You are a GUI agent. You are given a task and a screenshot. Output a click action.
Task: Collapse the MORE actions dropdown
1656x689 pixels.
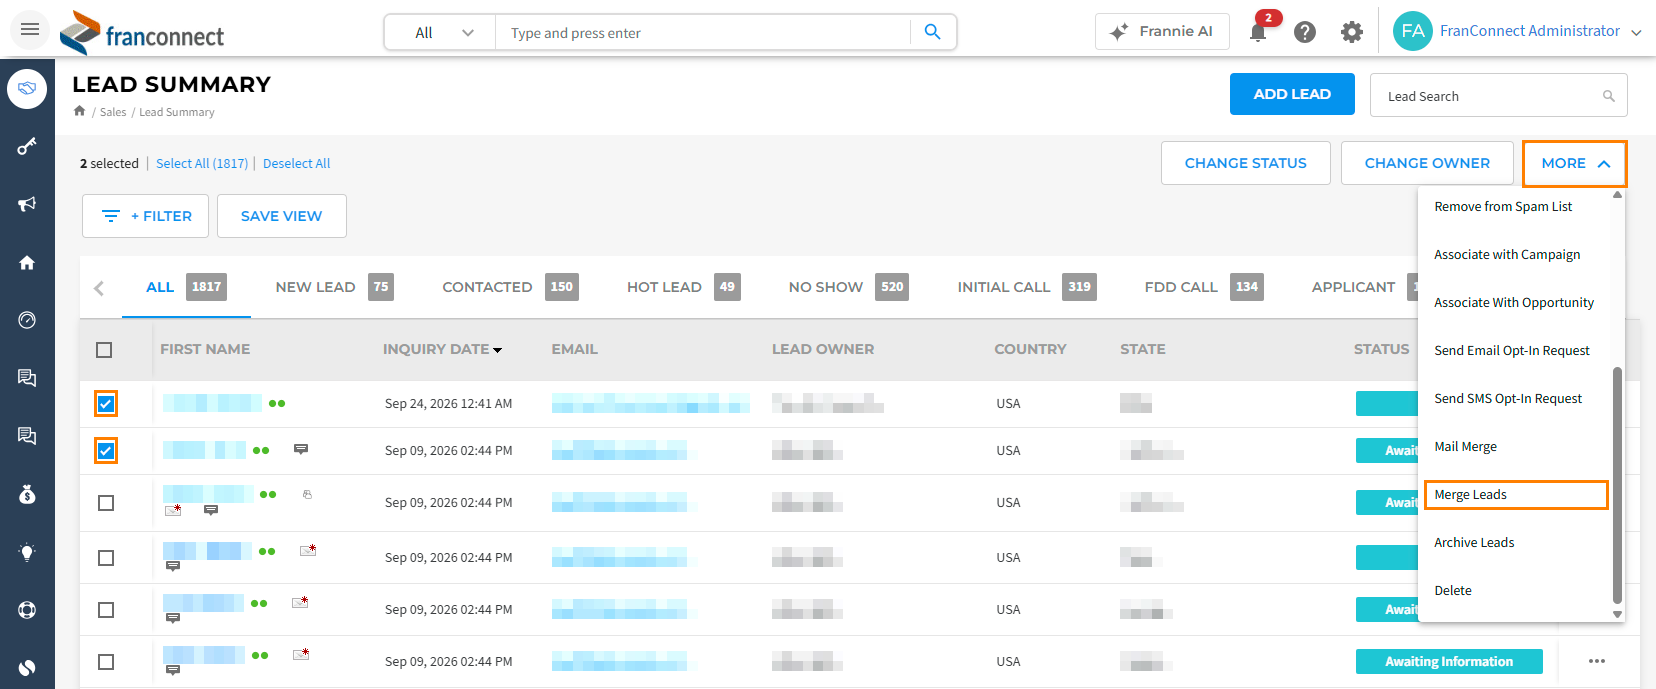tap(1575, 163)
